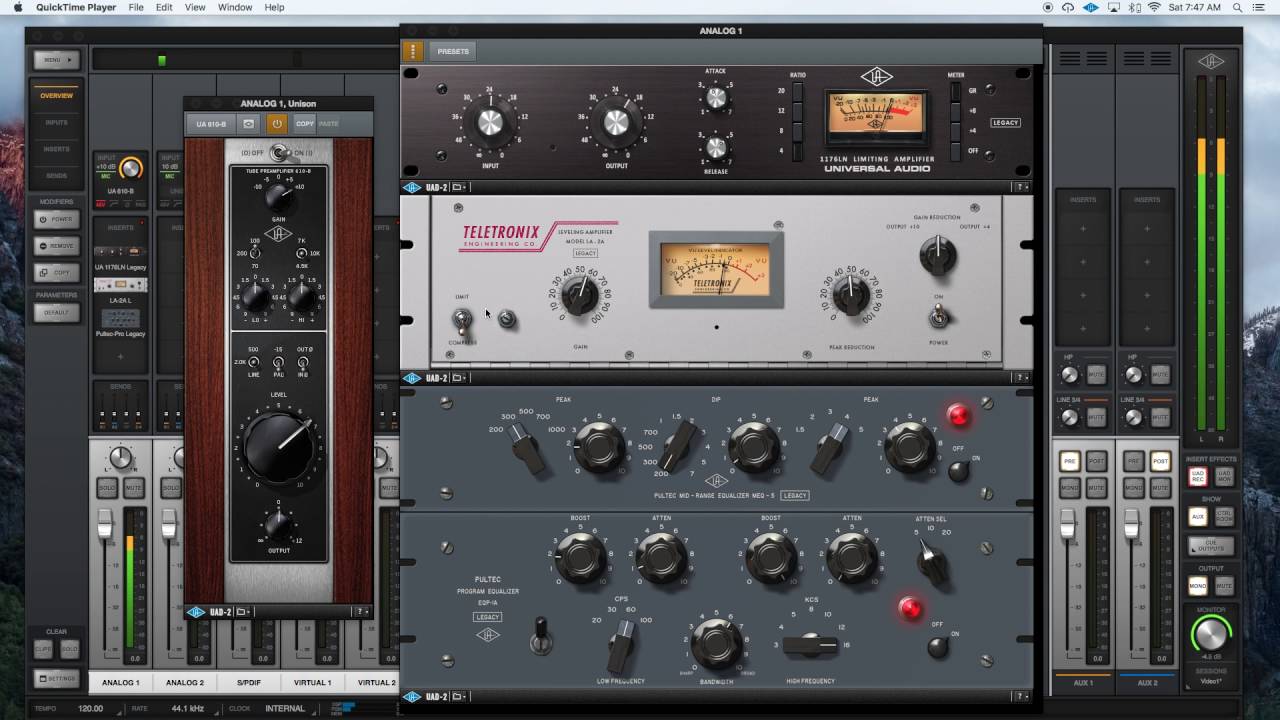Open the channel strip options menu icon
Screen dimensions: 1280x720
pyautogui.click(x=412, y=51)
